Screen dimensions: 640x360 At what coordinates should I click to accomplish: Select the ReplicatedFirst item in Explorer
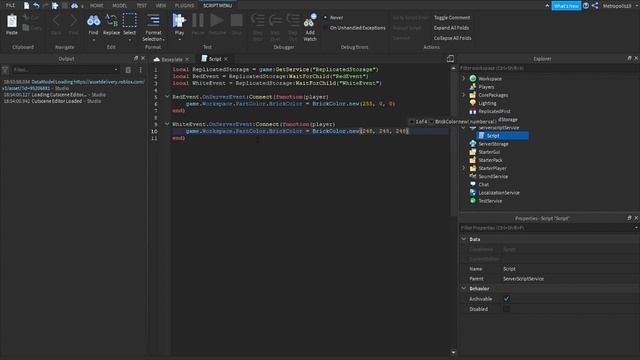tap(494, 111)
